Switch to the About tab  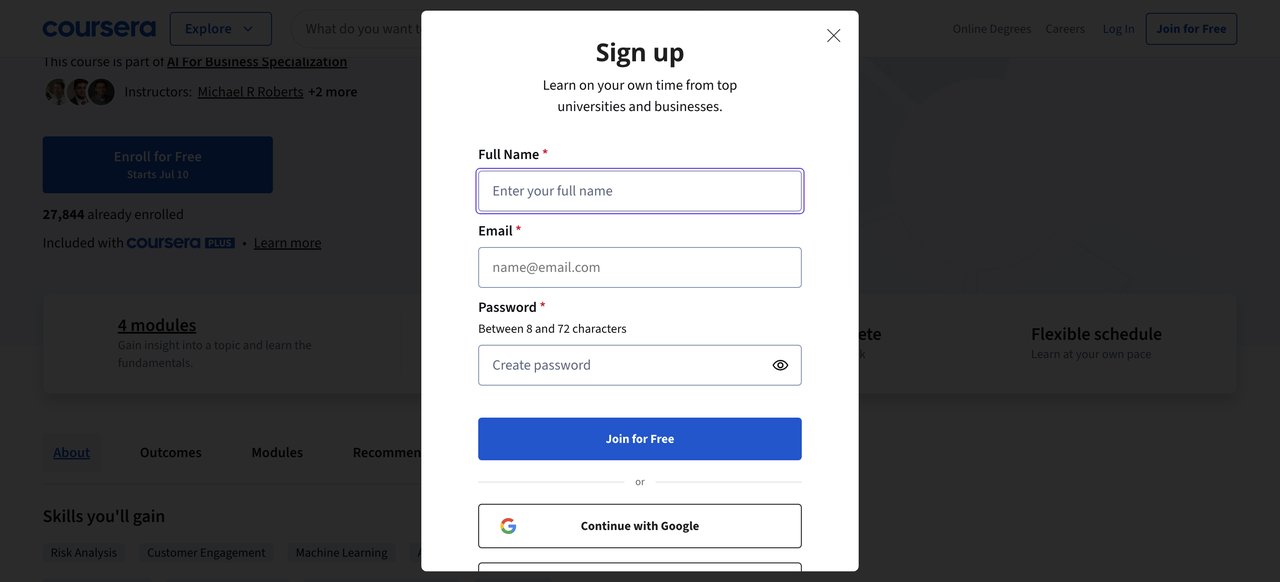pos(72,453)
